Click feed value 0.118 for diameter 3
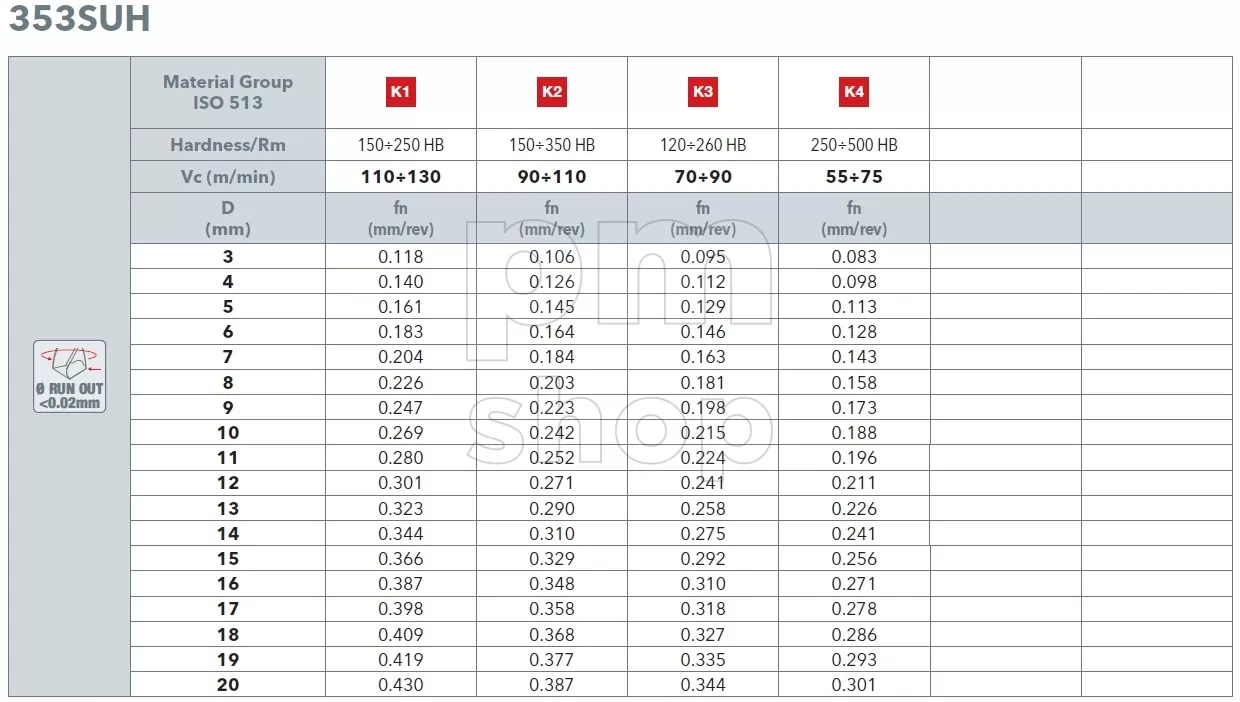Image resolution: width=1240 pixels, height=702 pixels. coord(401,257)
